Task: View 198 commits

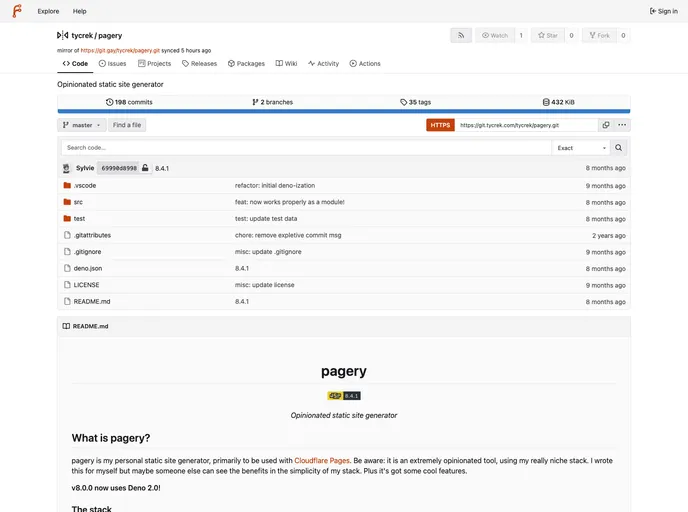Action: 129,102
